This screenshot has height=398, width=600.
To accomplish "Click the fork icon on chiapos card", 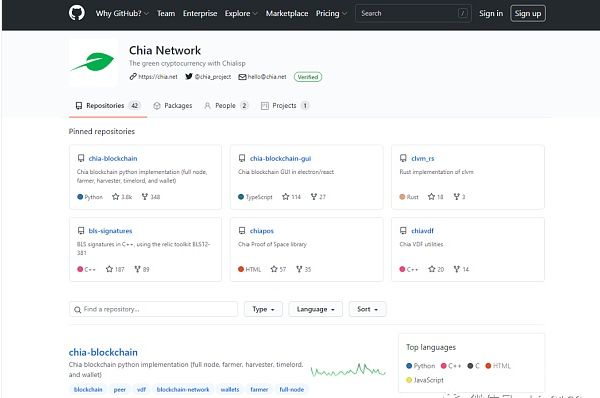I will (x=299, y=269).
